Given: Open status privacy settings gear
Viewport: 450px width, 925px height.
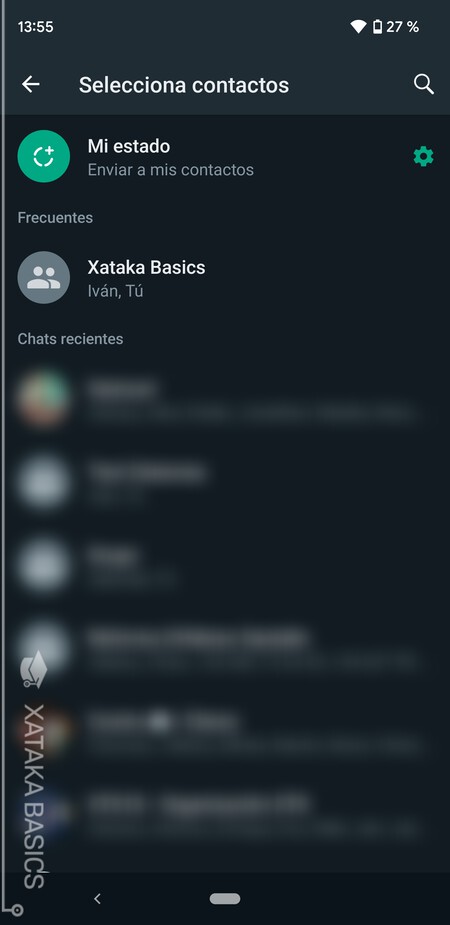Looking at the screenshot, I should [423, 157].
